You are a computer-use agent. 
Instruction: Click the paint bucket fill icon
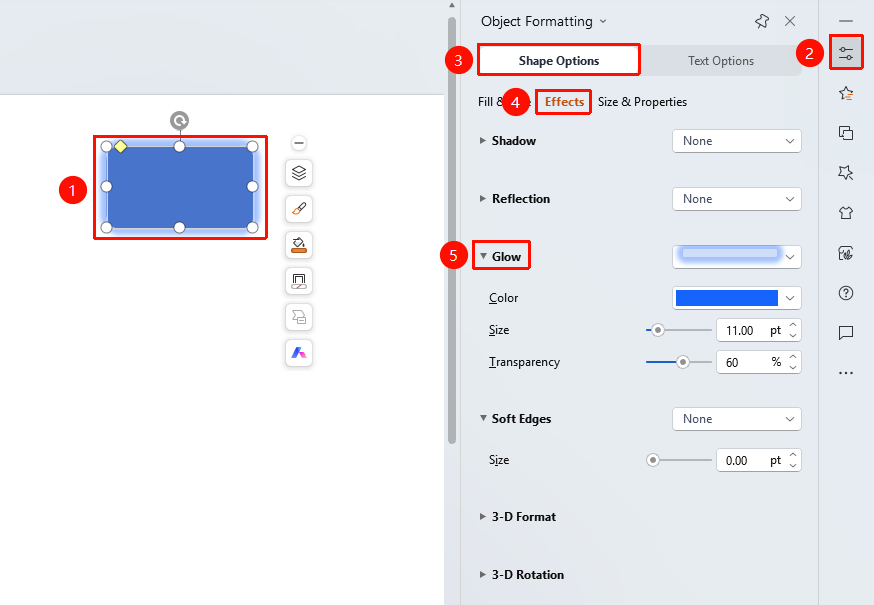[299, 245]
